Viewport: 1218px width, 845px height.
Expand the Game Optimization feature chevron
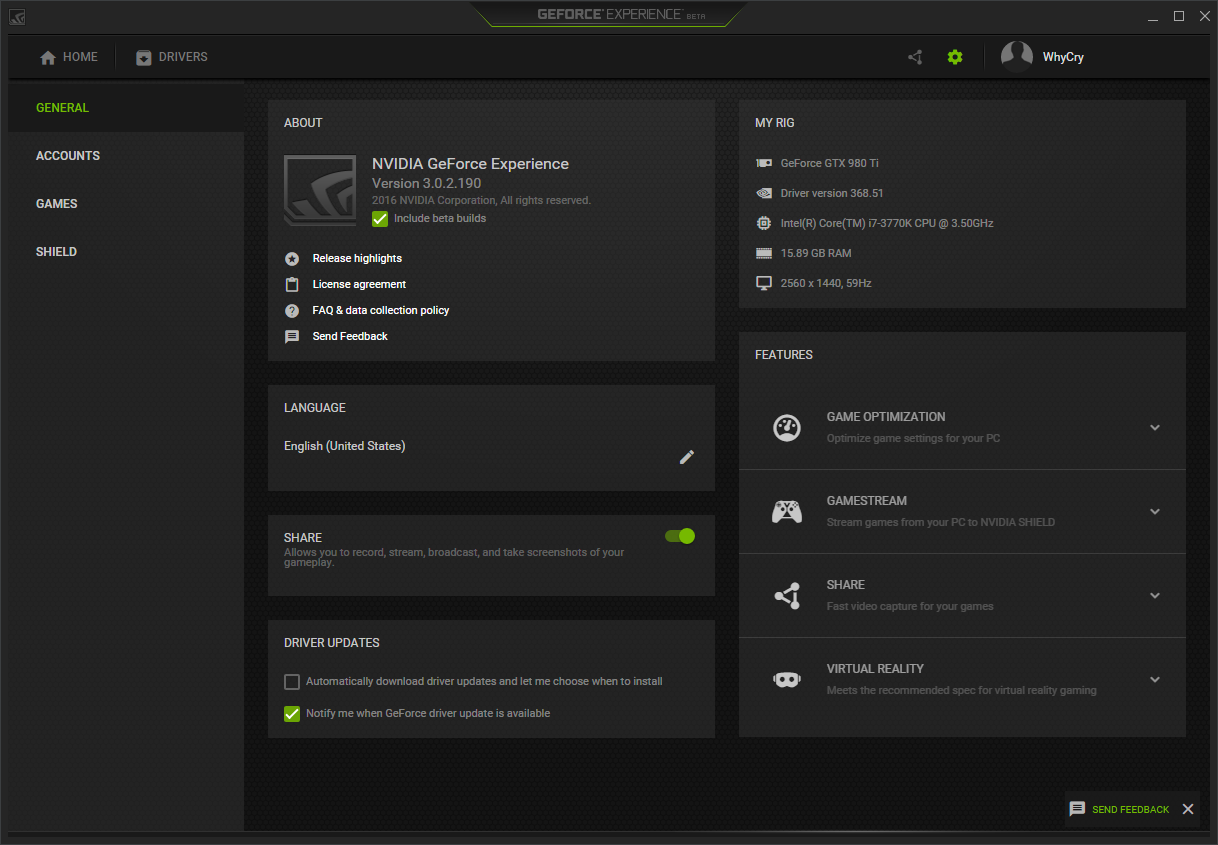pyautogui.click(x=1155, y=428)
